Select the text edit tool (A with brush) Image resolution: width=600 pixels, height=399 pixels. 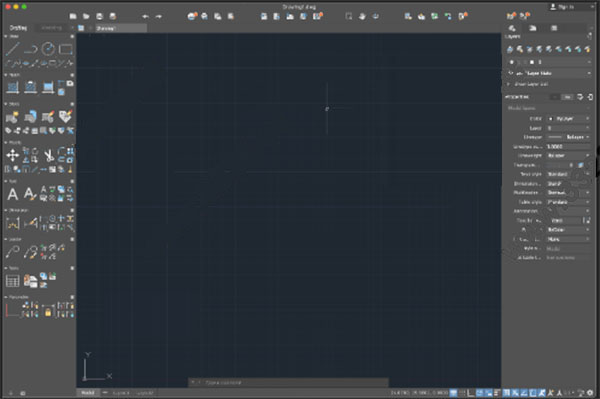pyautogui.click(x=30, y=194)
